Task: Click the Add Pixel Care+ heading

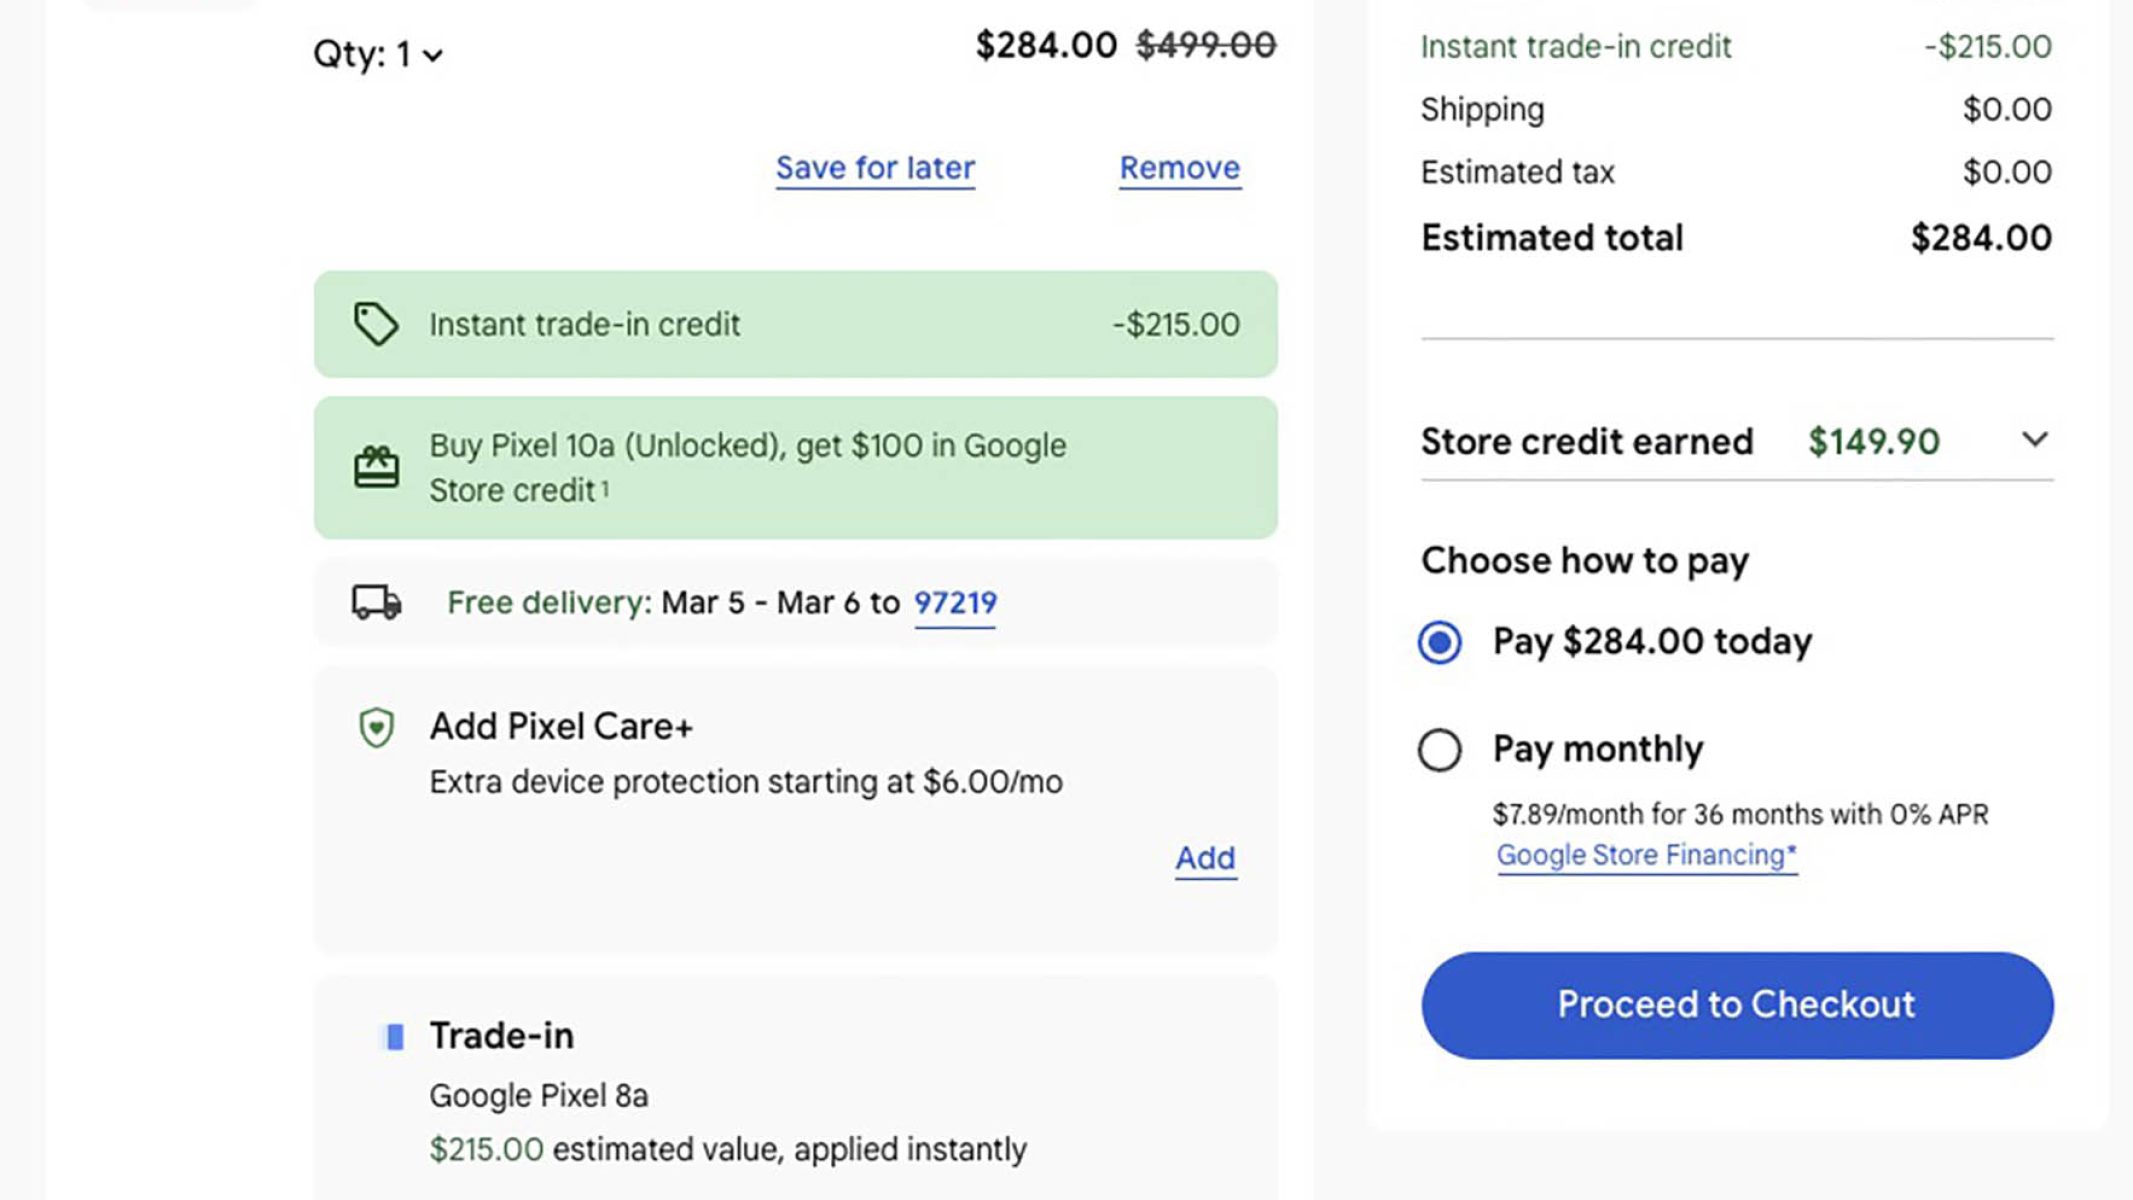Action: click(561, 726)
